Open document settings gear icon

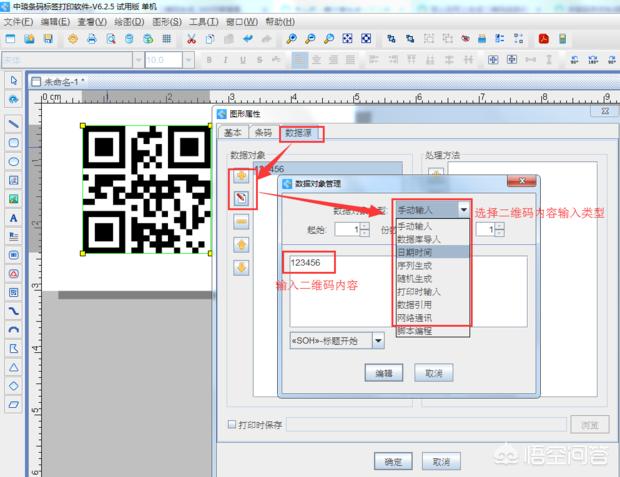pos(73,39)
